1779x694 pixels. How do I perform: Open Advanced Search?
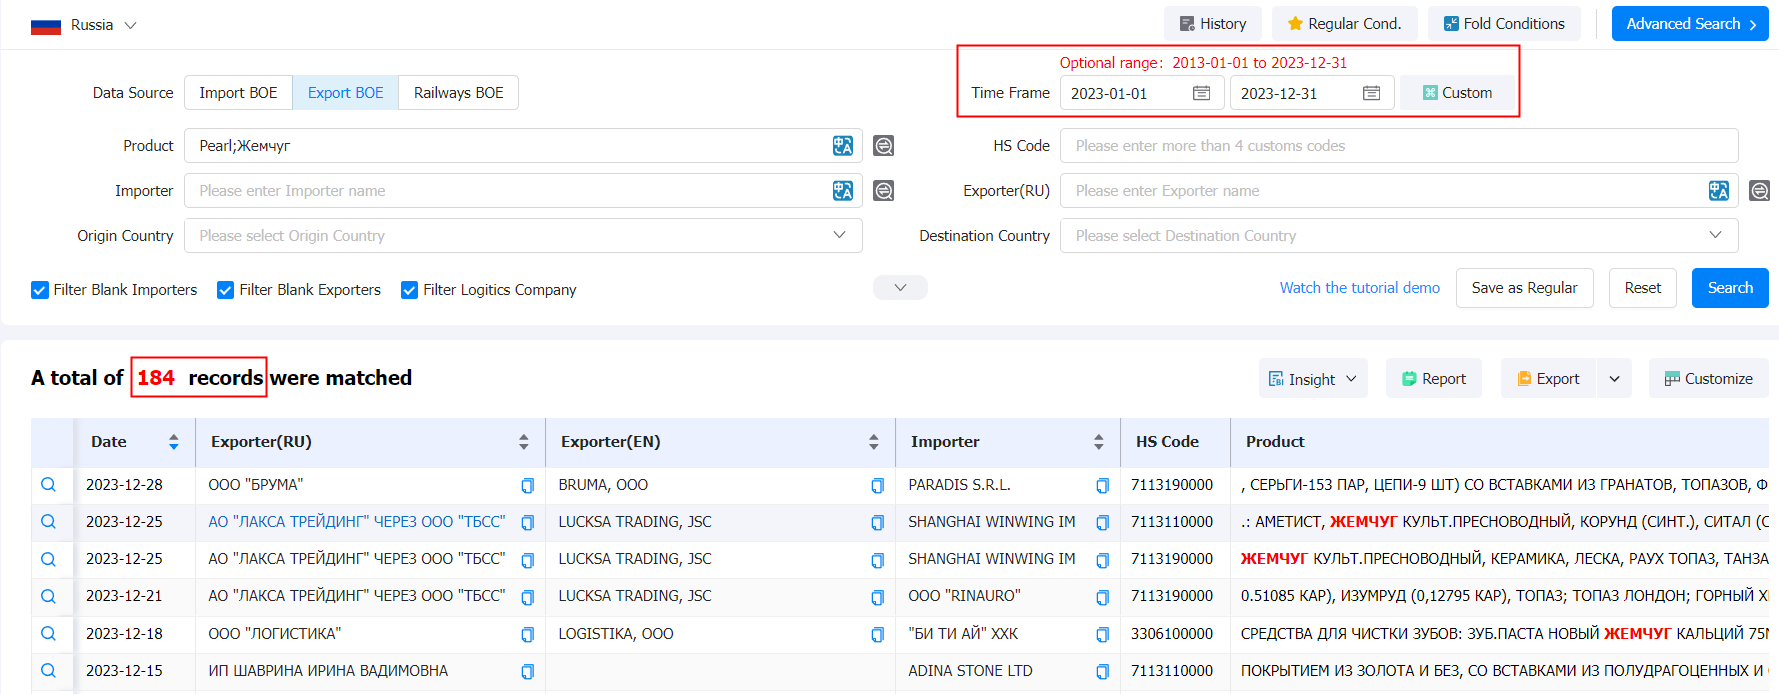1690,24
